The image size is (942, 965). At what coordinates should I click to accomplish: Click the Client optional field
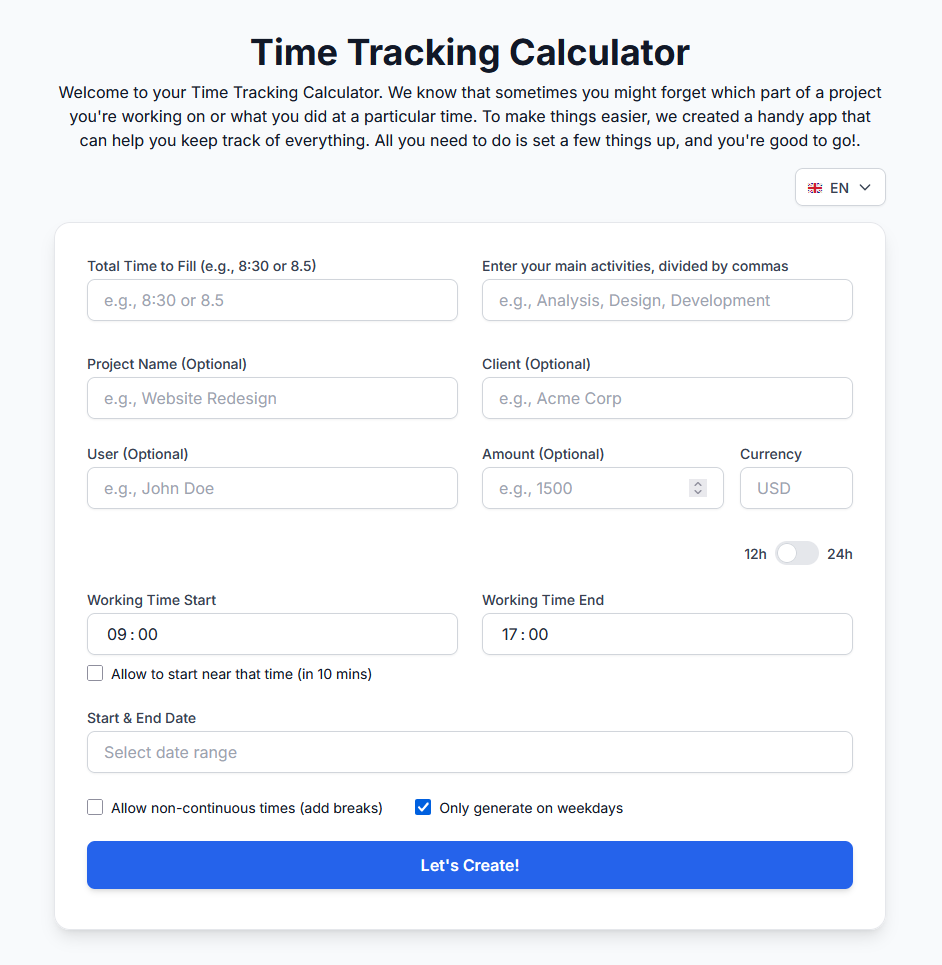(667, 398)
